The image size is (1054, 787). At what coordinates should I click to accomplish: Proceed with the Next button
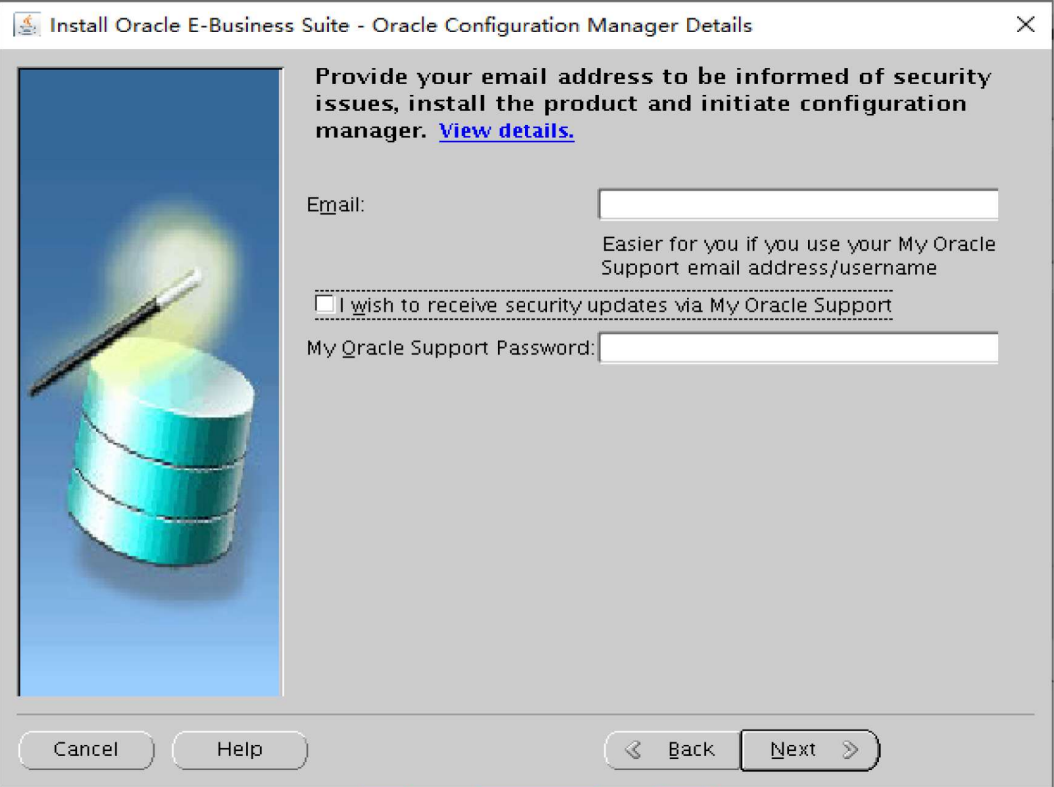[809, 749]
